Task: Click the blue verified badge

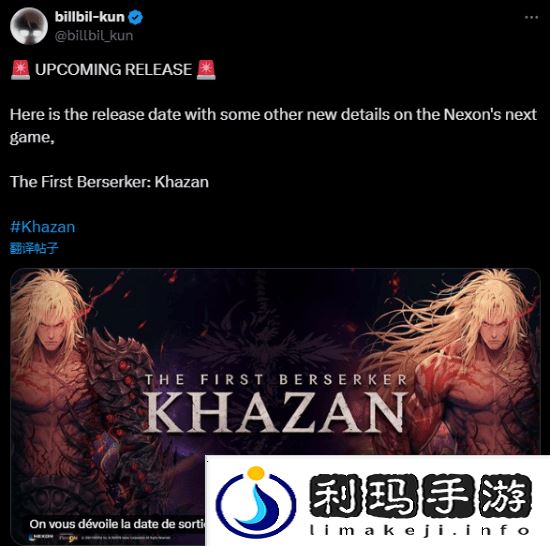Action: click(x=135, y=17)
